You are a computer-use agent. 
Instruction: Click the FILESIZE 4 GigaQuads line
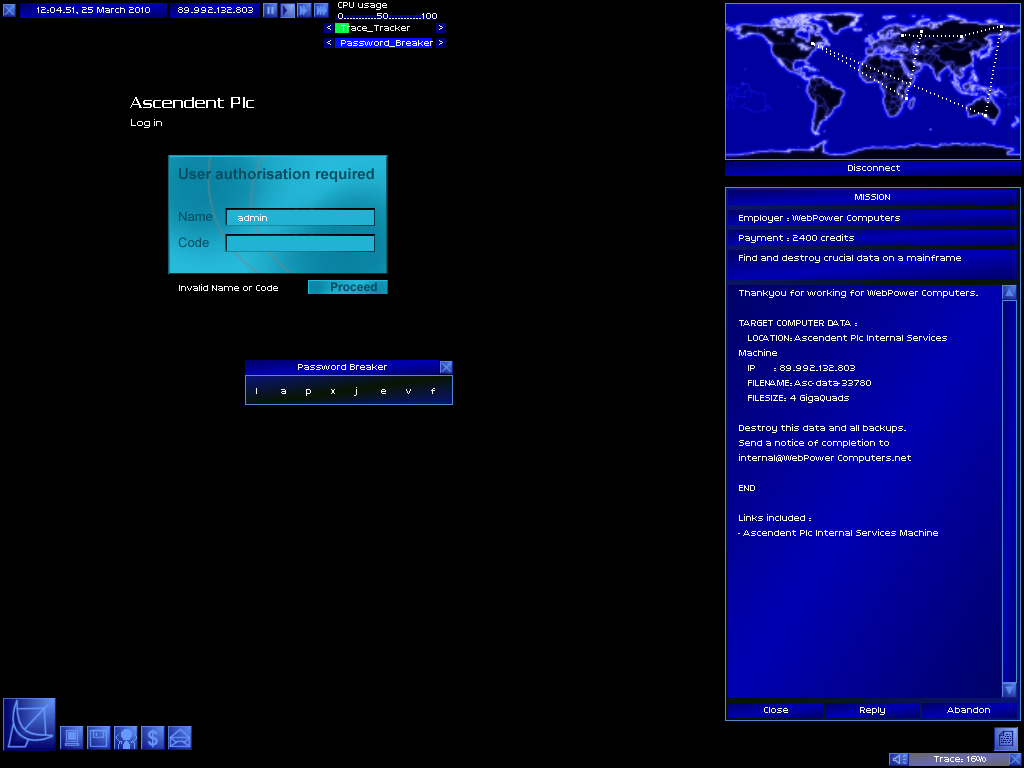(x=798, y=398)
